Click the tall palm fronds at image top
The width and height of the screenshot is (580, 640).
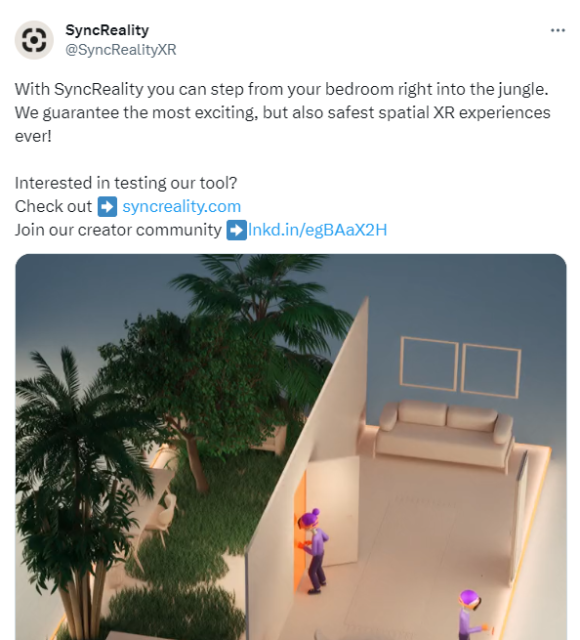(261, 298)
